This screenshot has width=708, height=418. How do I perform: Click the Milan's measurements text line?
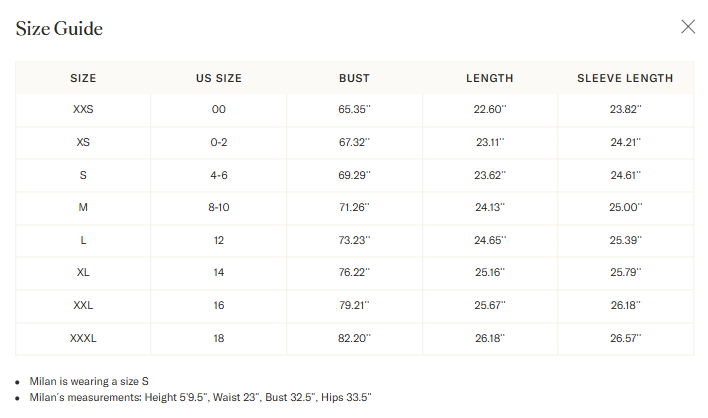point(200,397)
